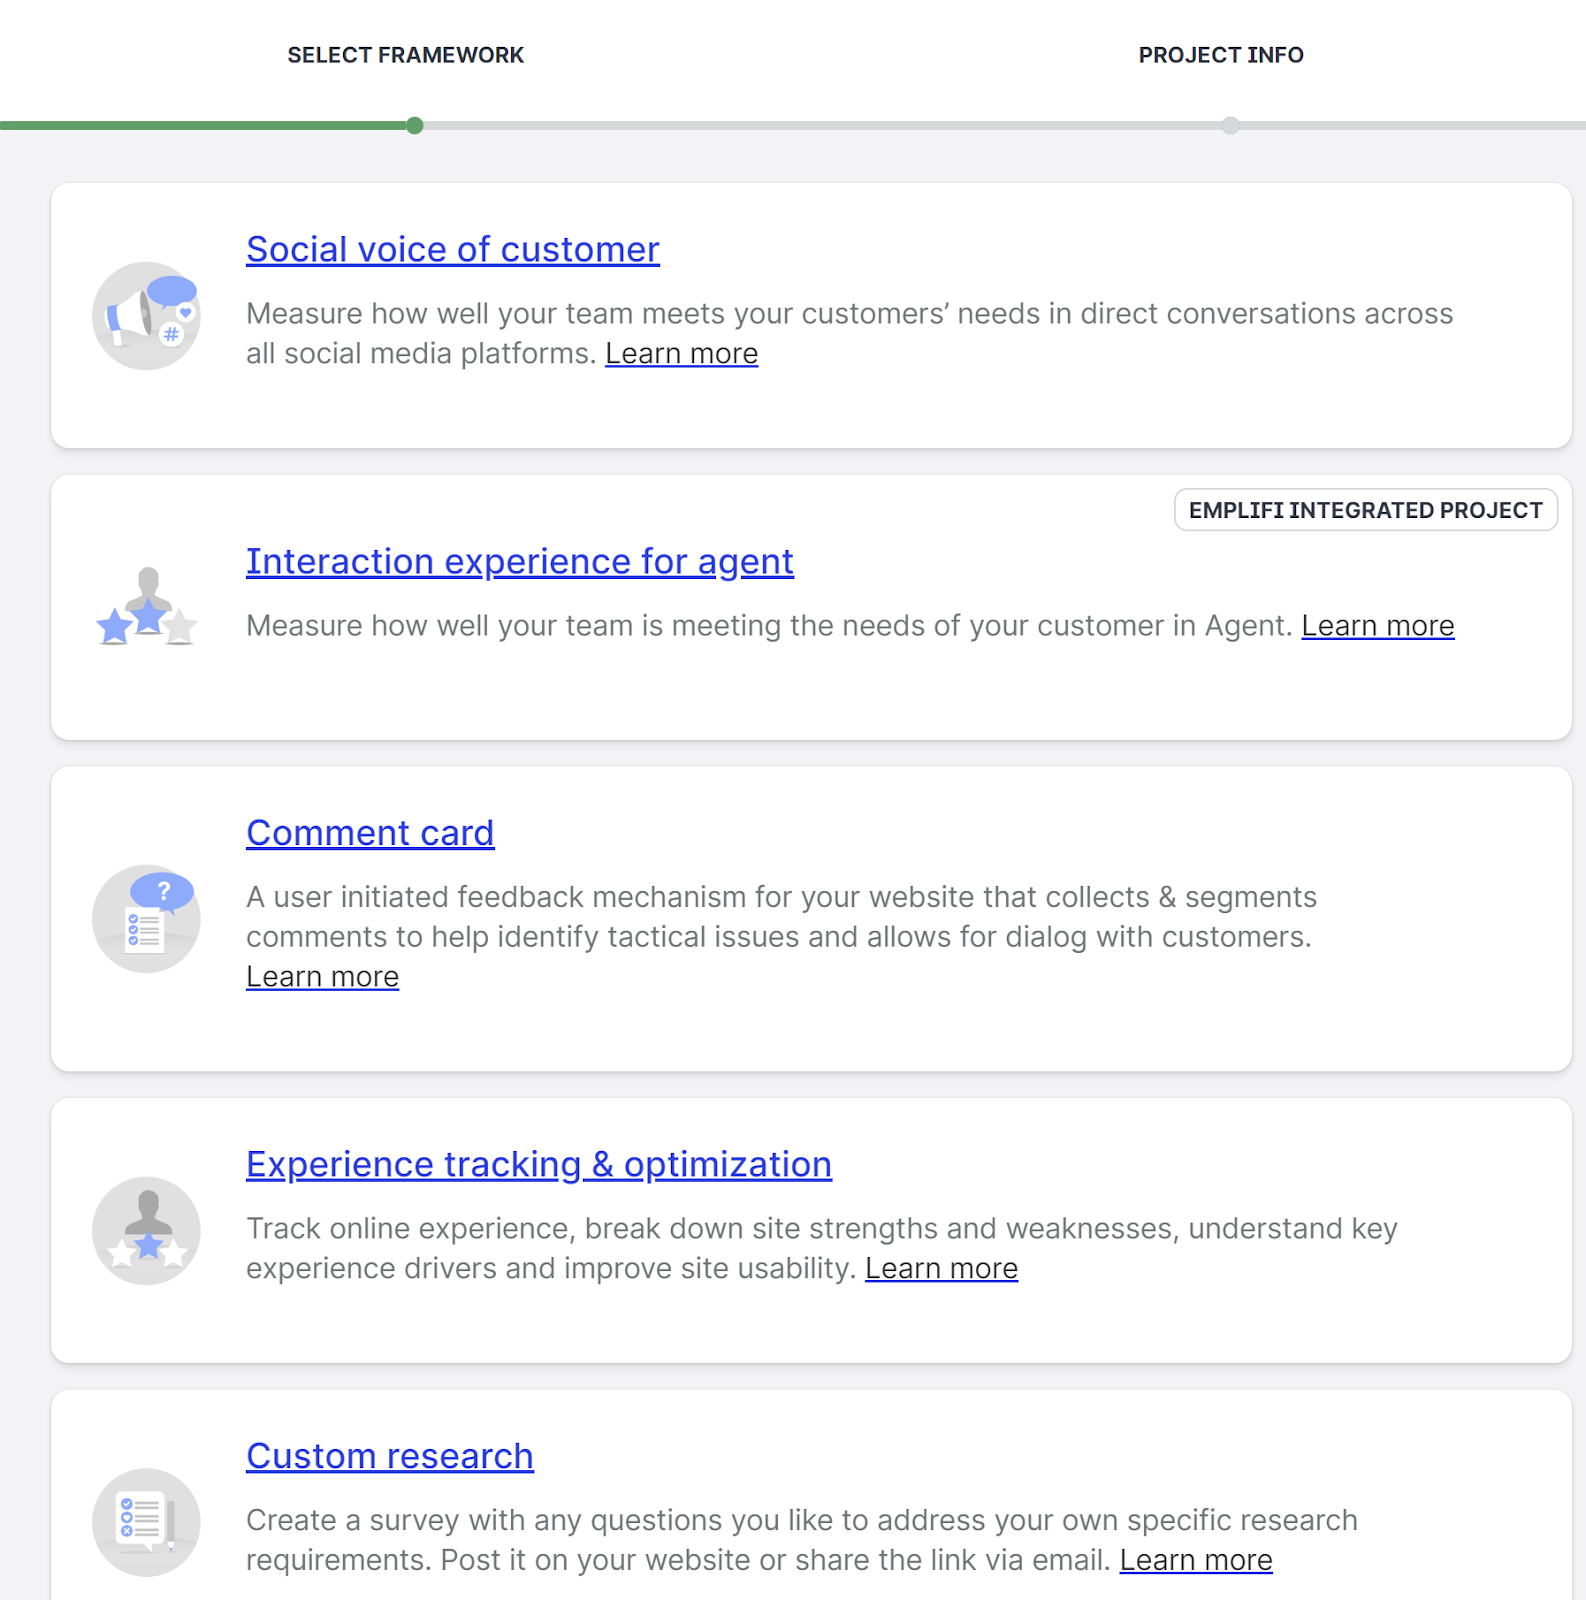The height and width of the screenshot is (1600, 1586).
Task: Go to the Select Framework step tab
Action: 406,55
